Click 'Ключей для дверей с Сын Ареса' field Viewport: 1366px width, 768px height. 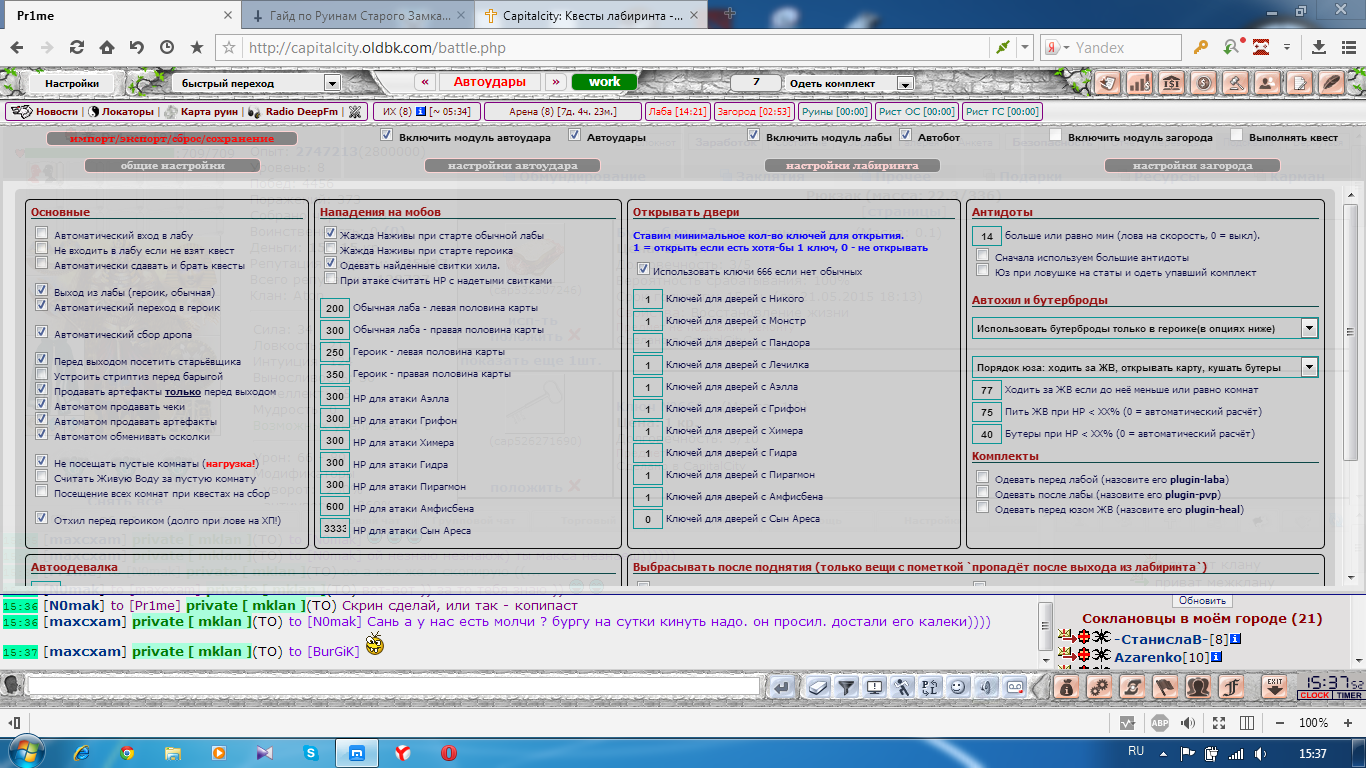pyautogui.click(x=648, y=519)
